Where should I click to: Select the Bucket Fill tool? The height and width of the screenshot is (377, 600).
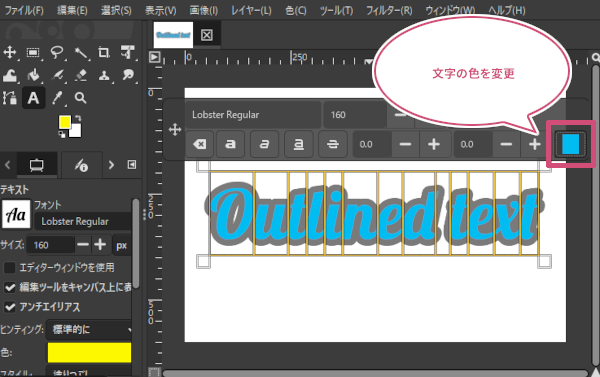coord(33,75)
